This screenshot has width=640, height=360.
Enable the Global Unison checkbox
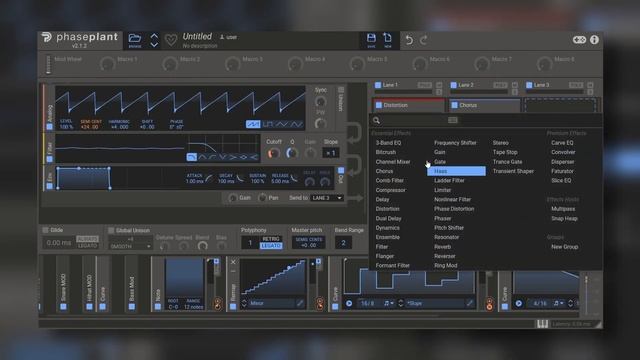pos(111,230)
